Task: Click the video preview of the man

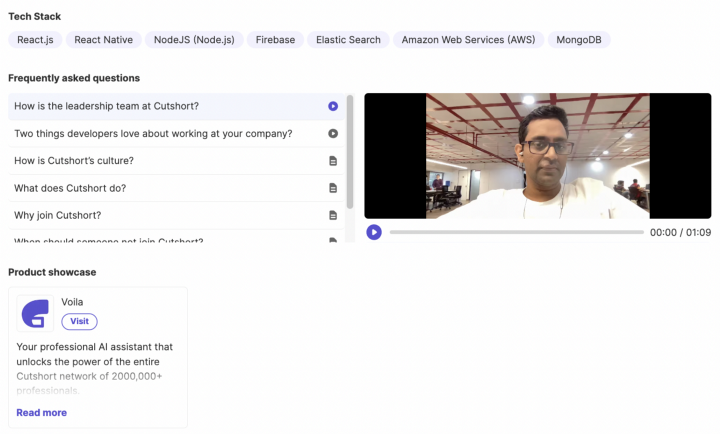Action: click(538, 156)
